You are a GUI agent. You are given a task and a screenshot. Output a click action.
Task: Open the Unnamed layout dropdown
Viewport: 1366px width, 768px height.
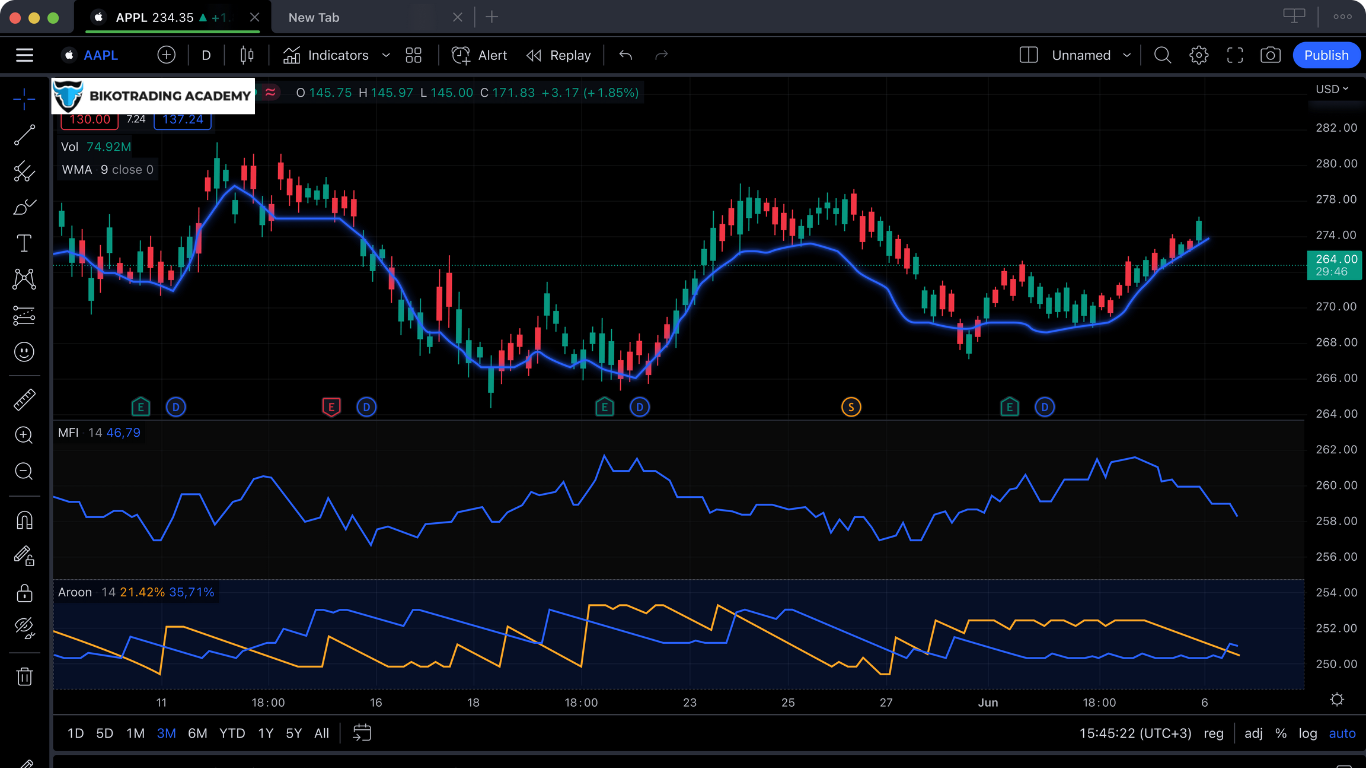(1091, 55)
